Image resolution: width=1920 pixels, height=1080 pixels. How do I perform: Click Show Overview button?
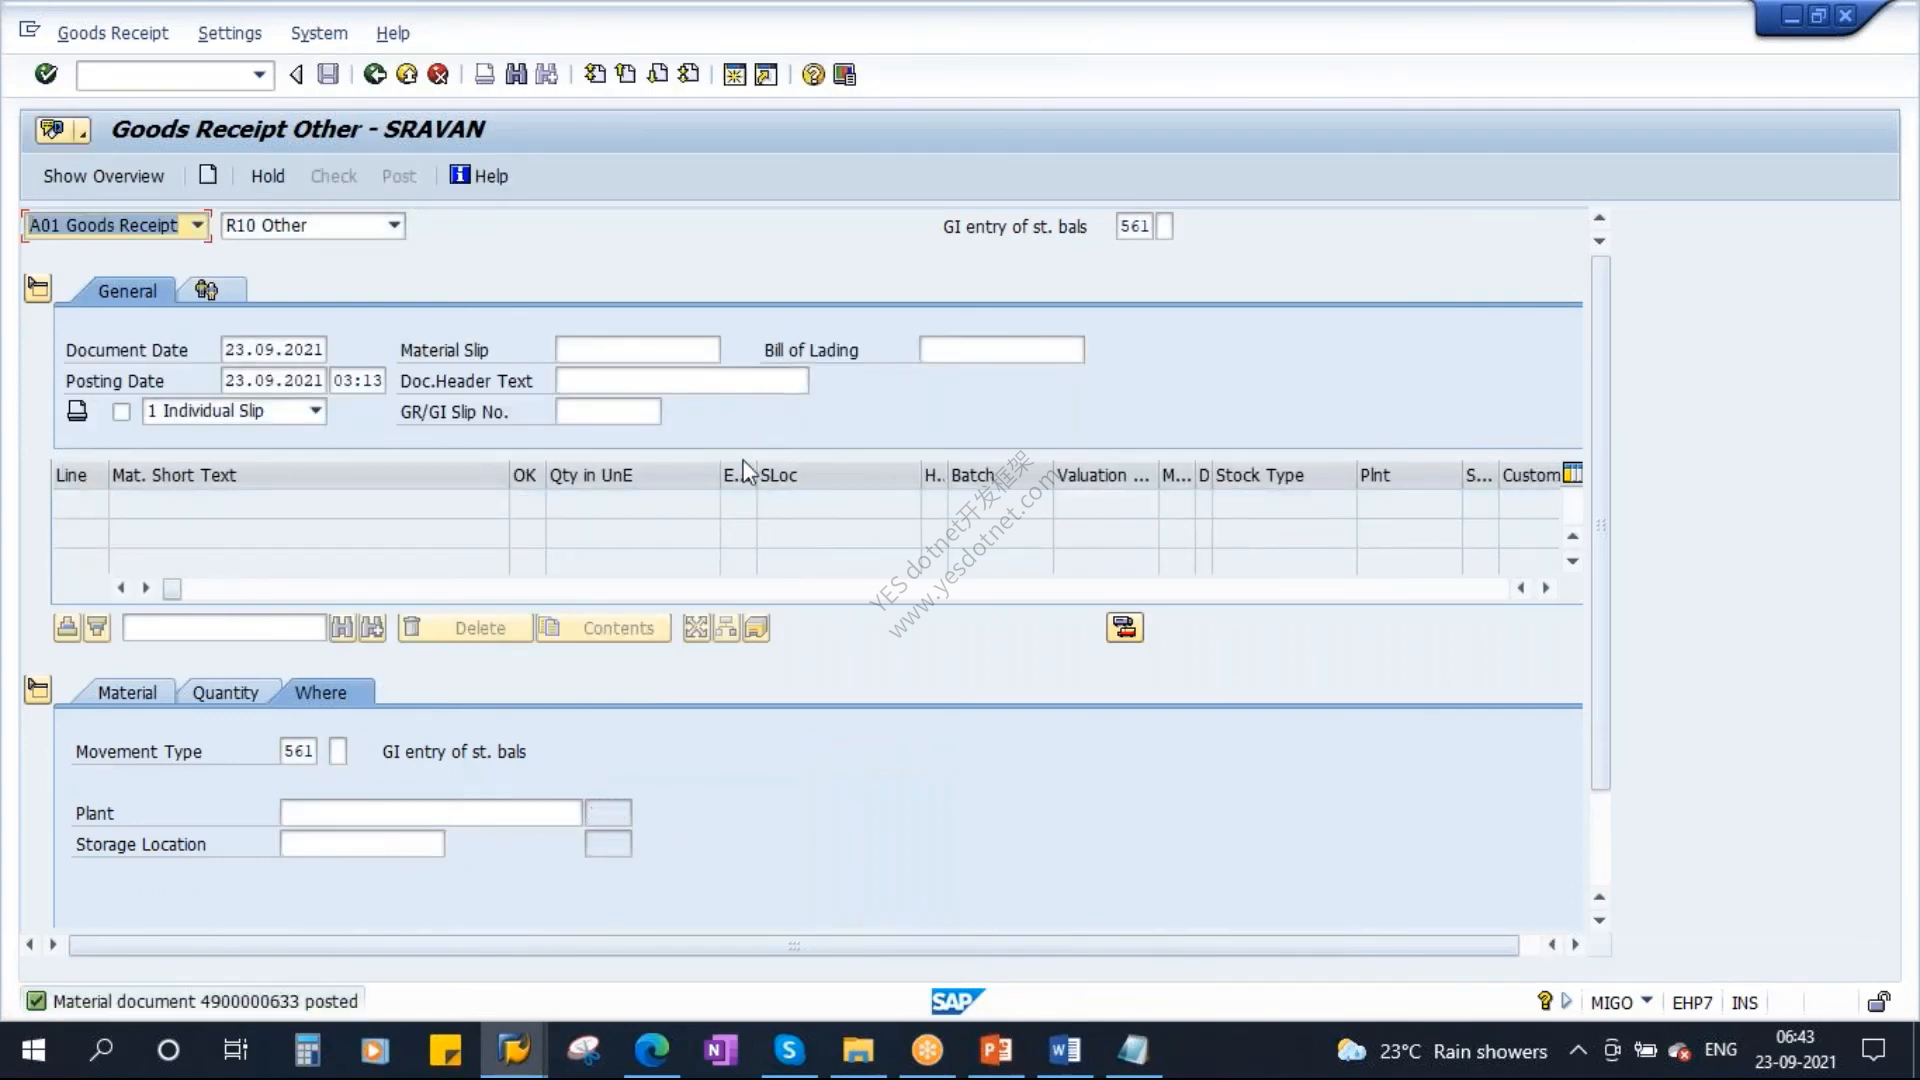point(103,176)
